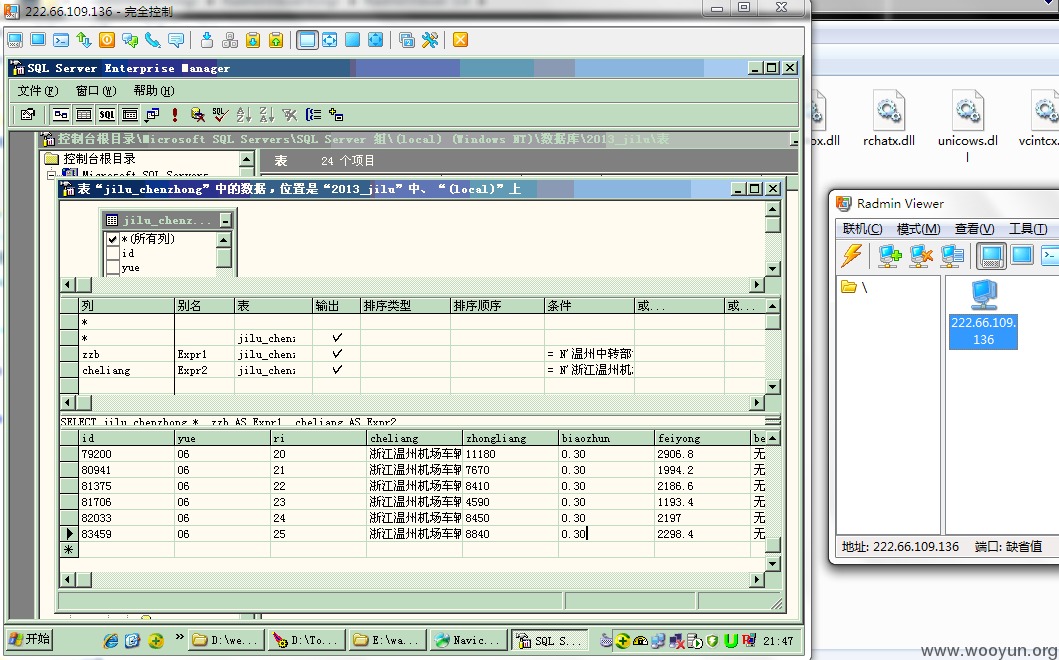Click Add connection icon in Radmin Viewer

coord(889,255)
